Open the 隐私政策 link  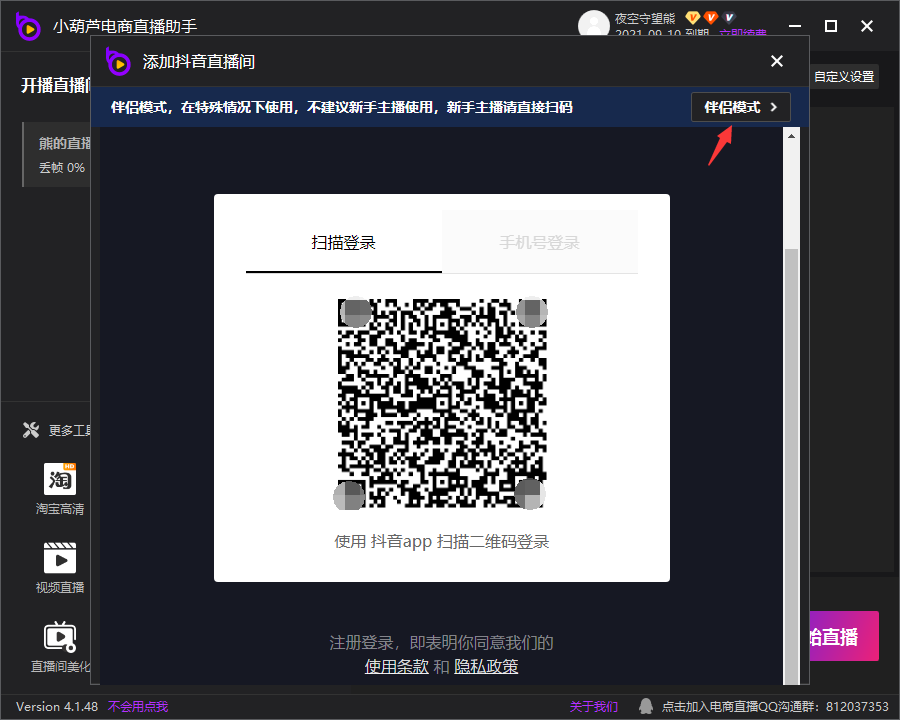[486, 666]
